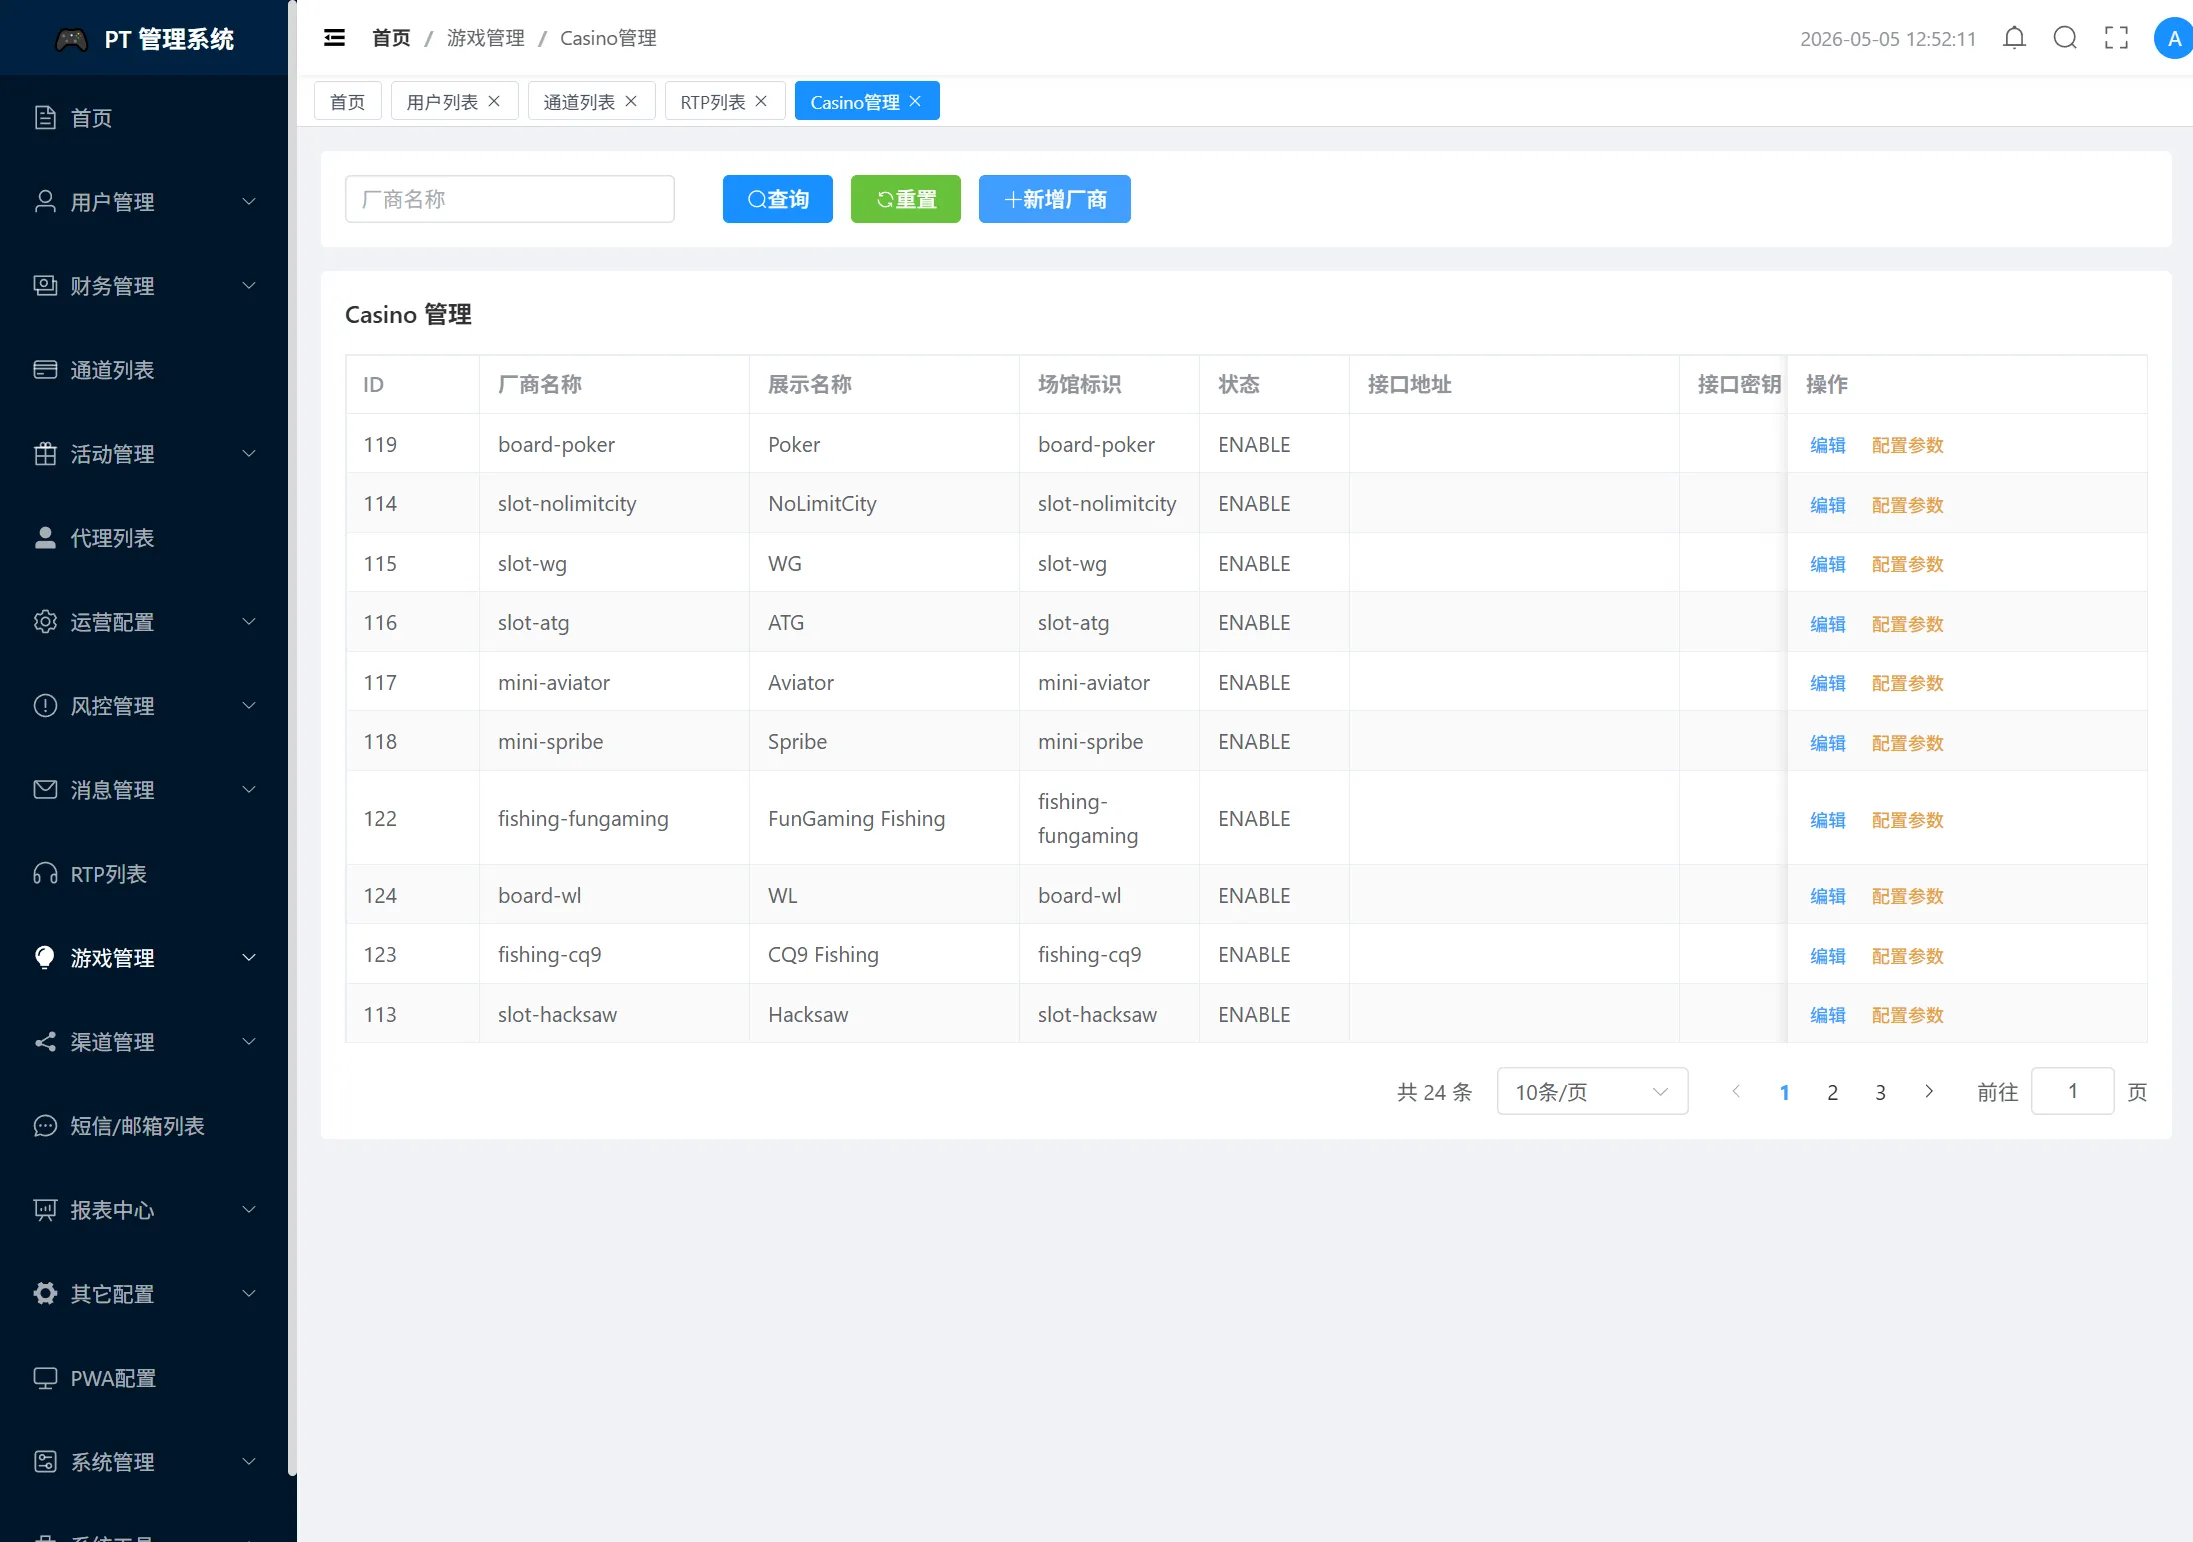
Task: Click the 查询 search button
Action: [x=777, y=199]
